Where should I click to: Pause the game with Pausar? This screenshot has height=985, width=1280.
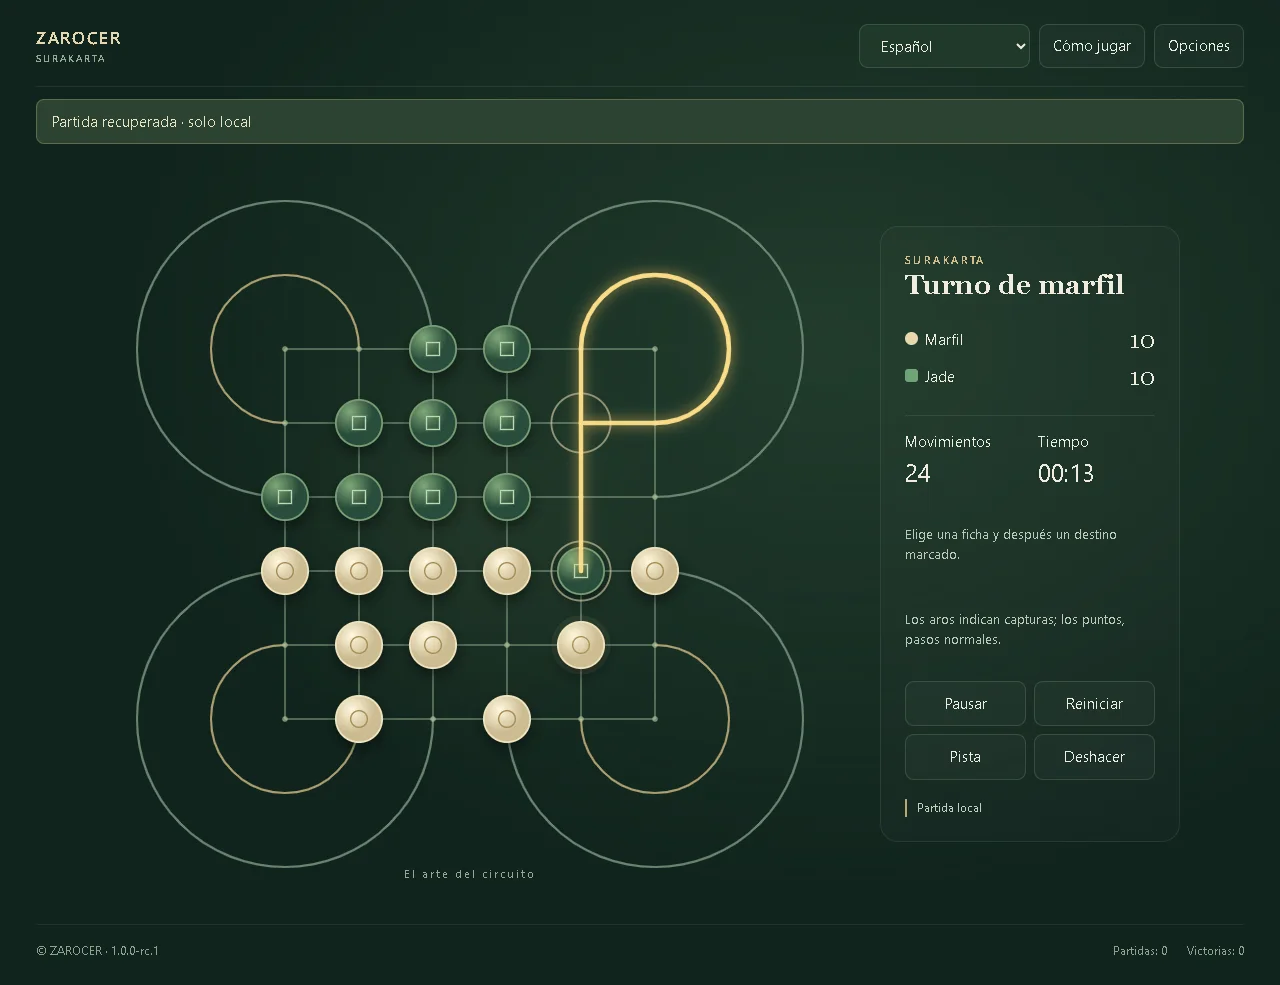click(x=965, y=704)
